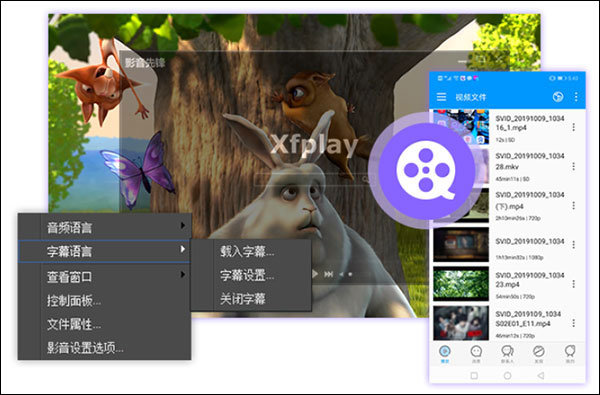The height and width of the screenshot is (395, 600).
Task: Expand the arrow beside 字幕语言
Action: [183, 249]
